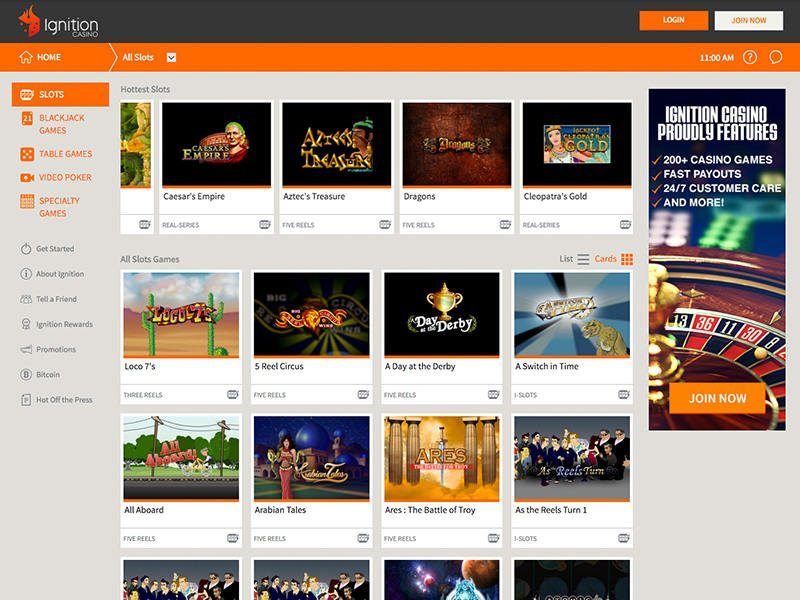Click the Ignition Casino Proudly Features banner heading
Image resolution: width=800 pixels, height=600 pixels.
click(x=717, y=123)
